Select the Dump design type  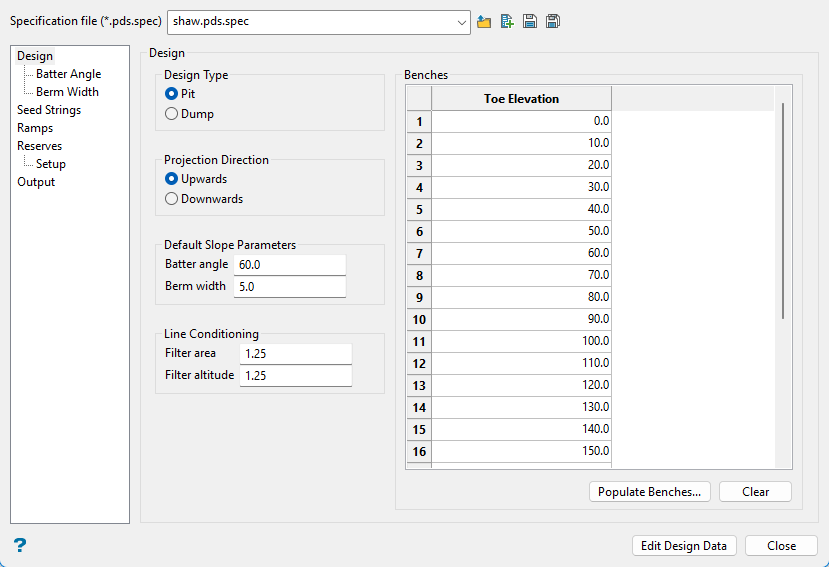click(x=172, y=114)
